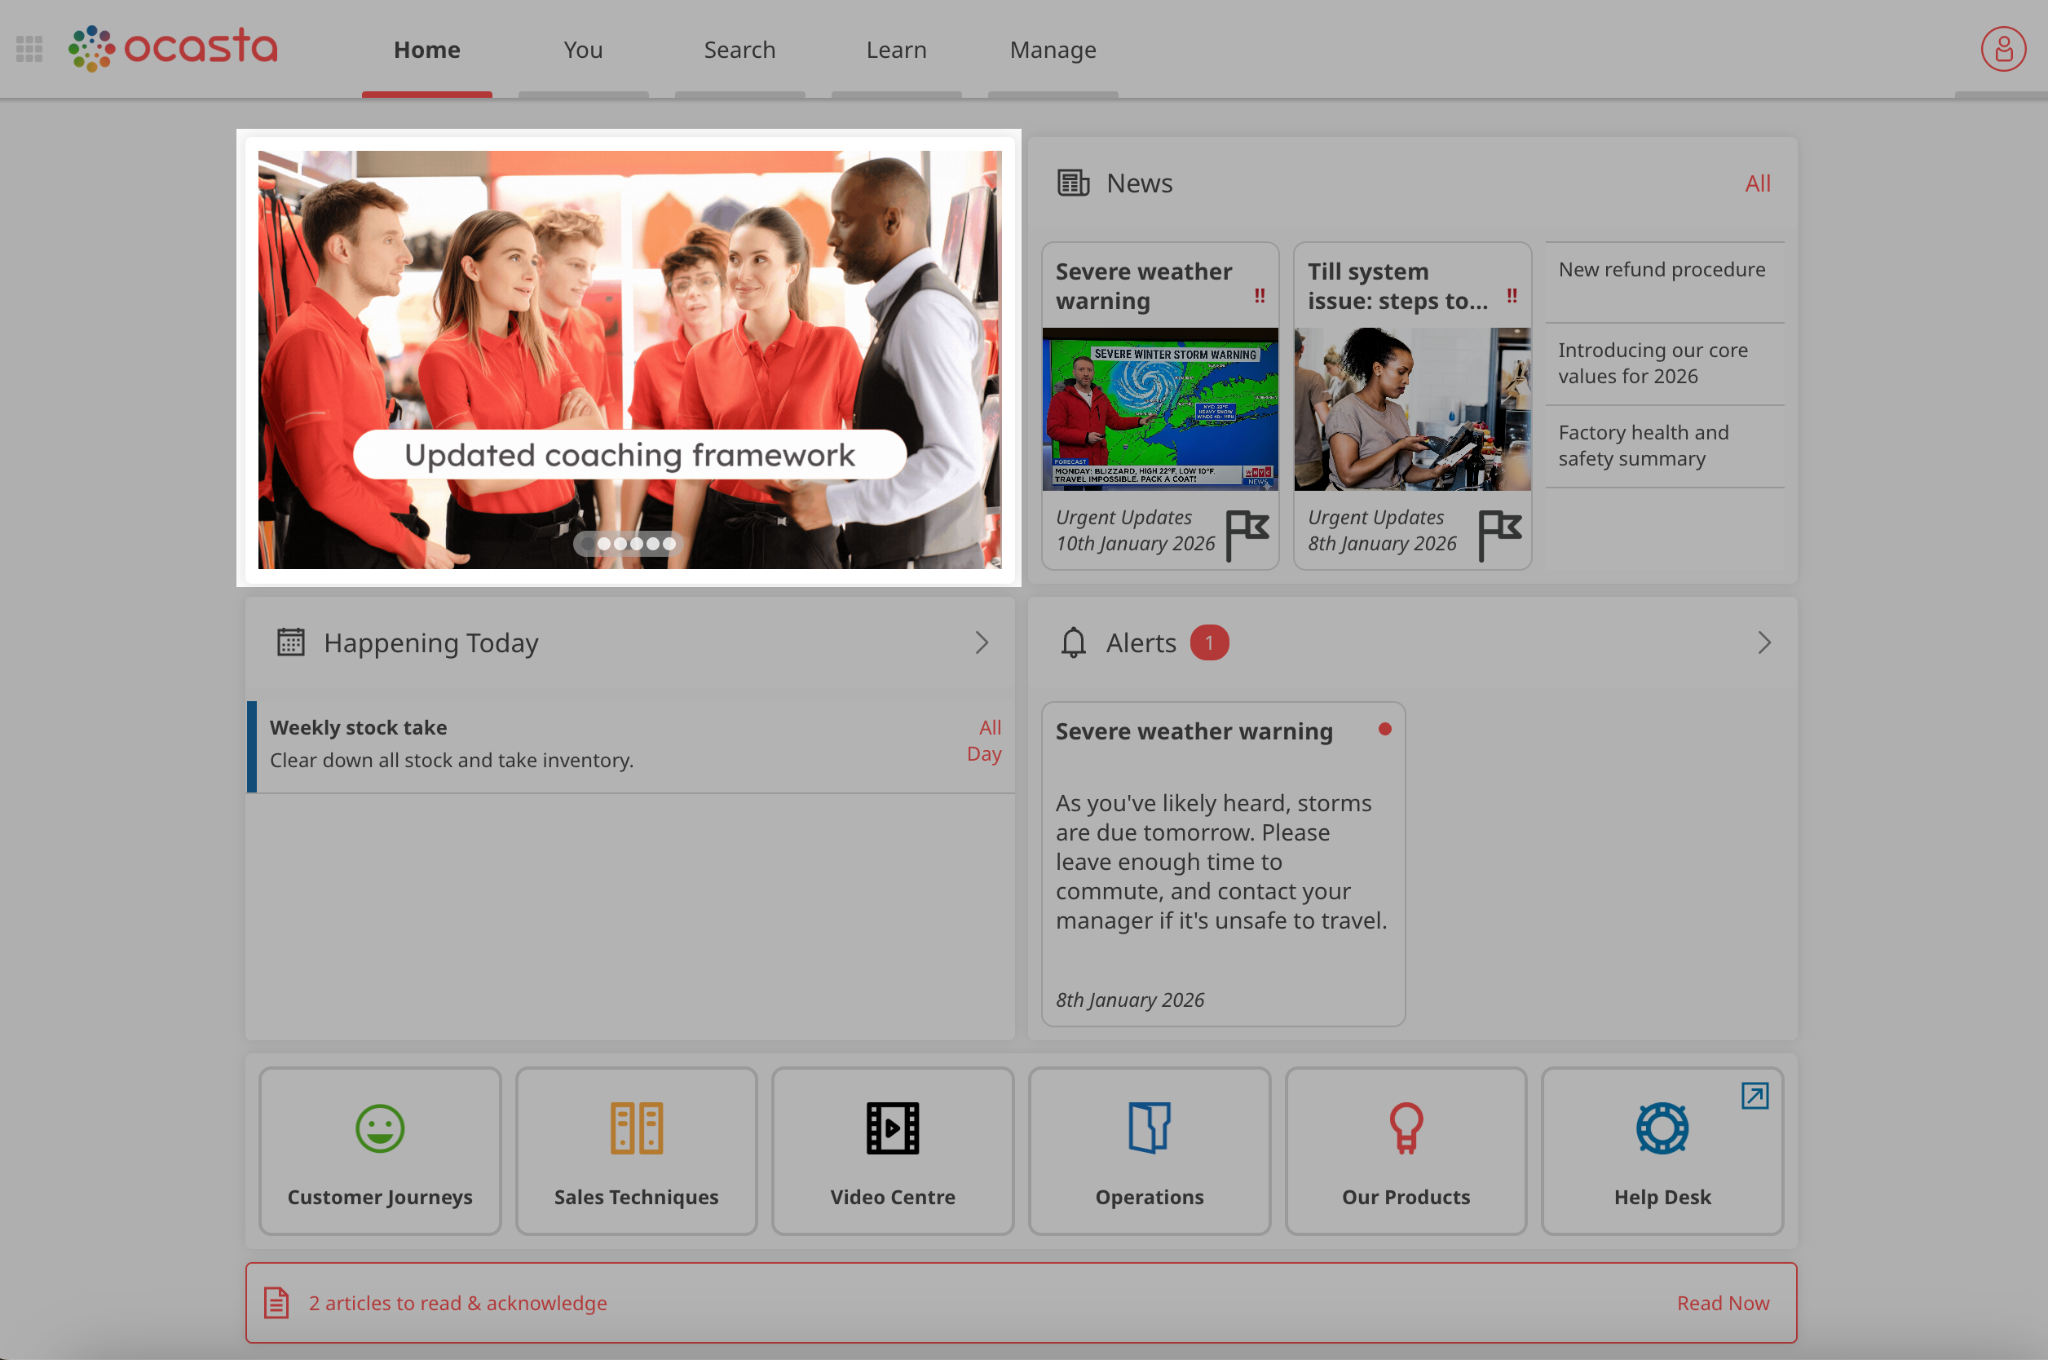Select the last carousel pagination dot
The width and height of the screenshot is (2048, 1360).
click(x=669, y=544)
